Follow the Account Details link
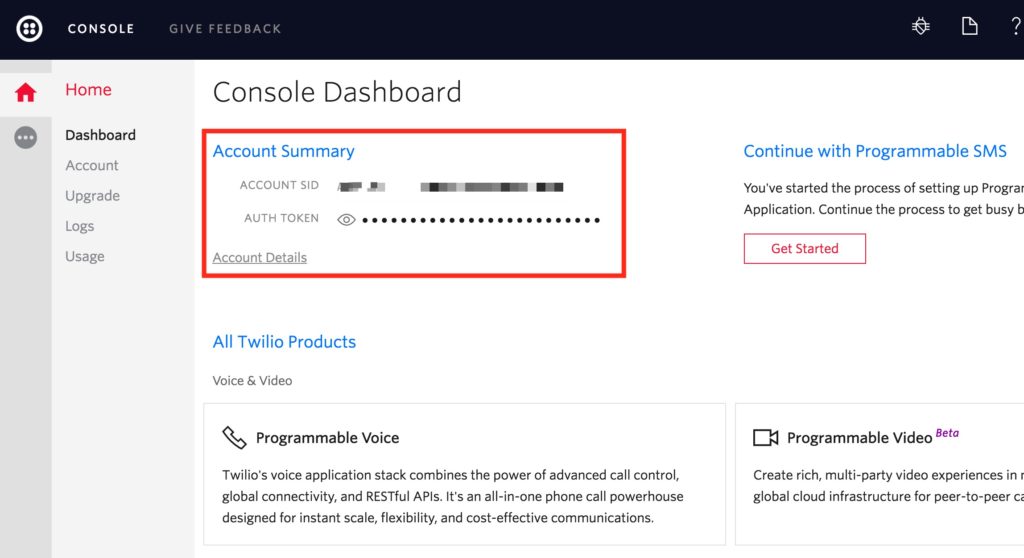The height and width of the screenshot is (558, 1024). pos(260,257)
